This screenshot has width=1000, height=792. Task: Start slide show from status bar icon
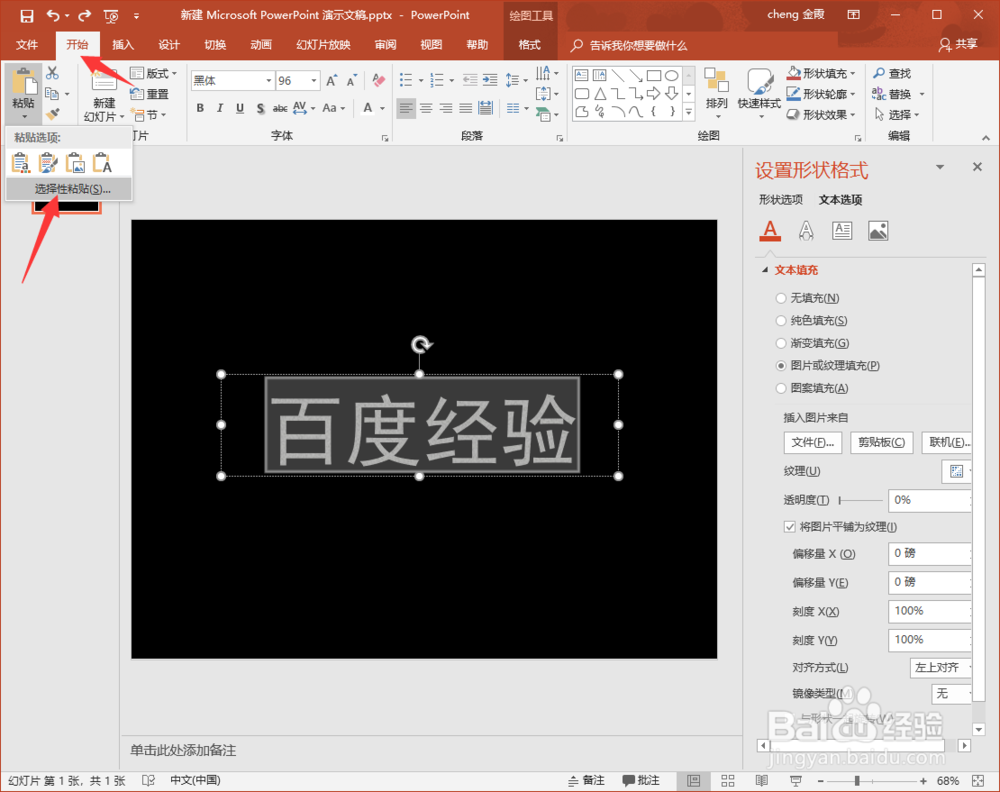click(x=795, y=781)
